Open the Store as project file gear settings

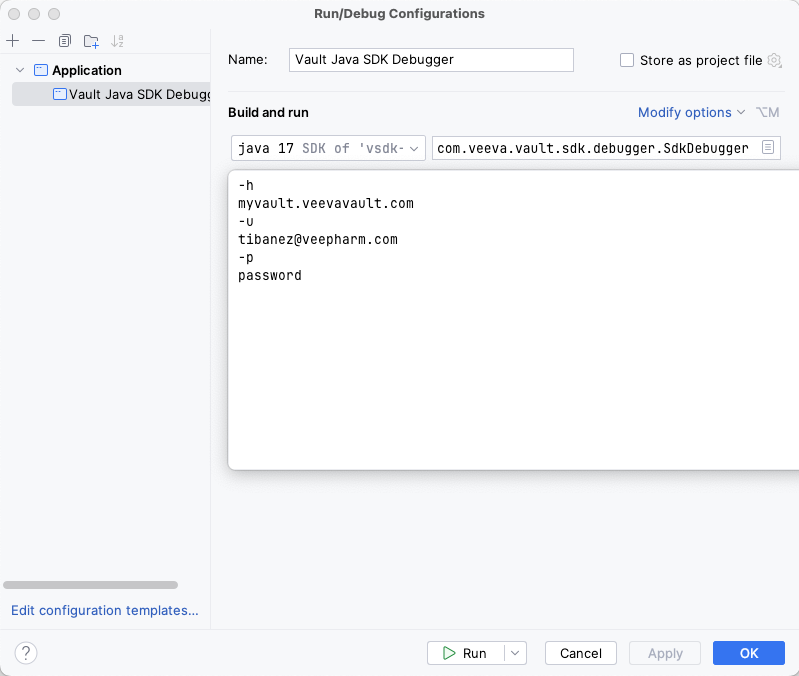774,60
